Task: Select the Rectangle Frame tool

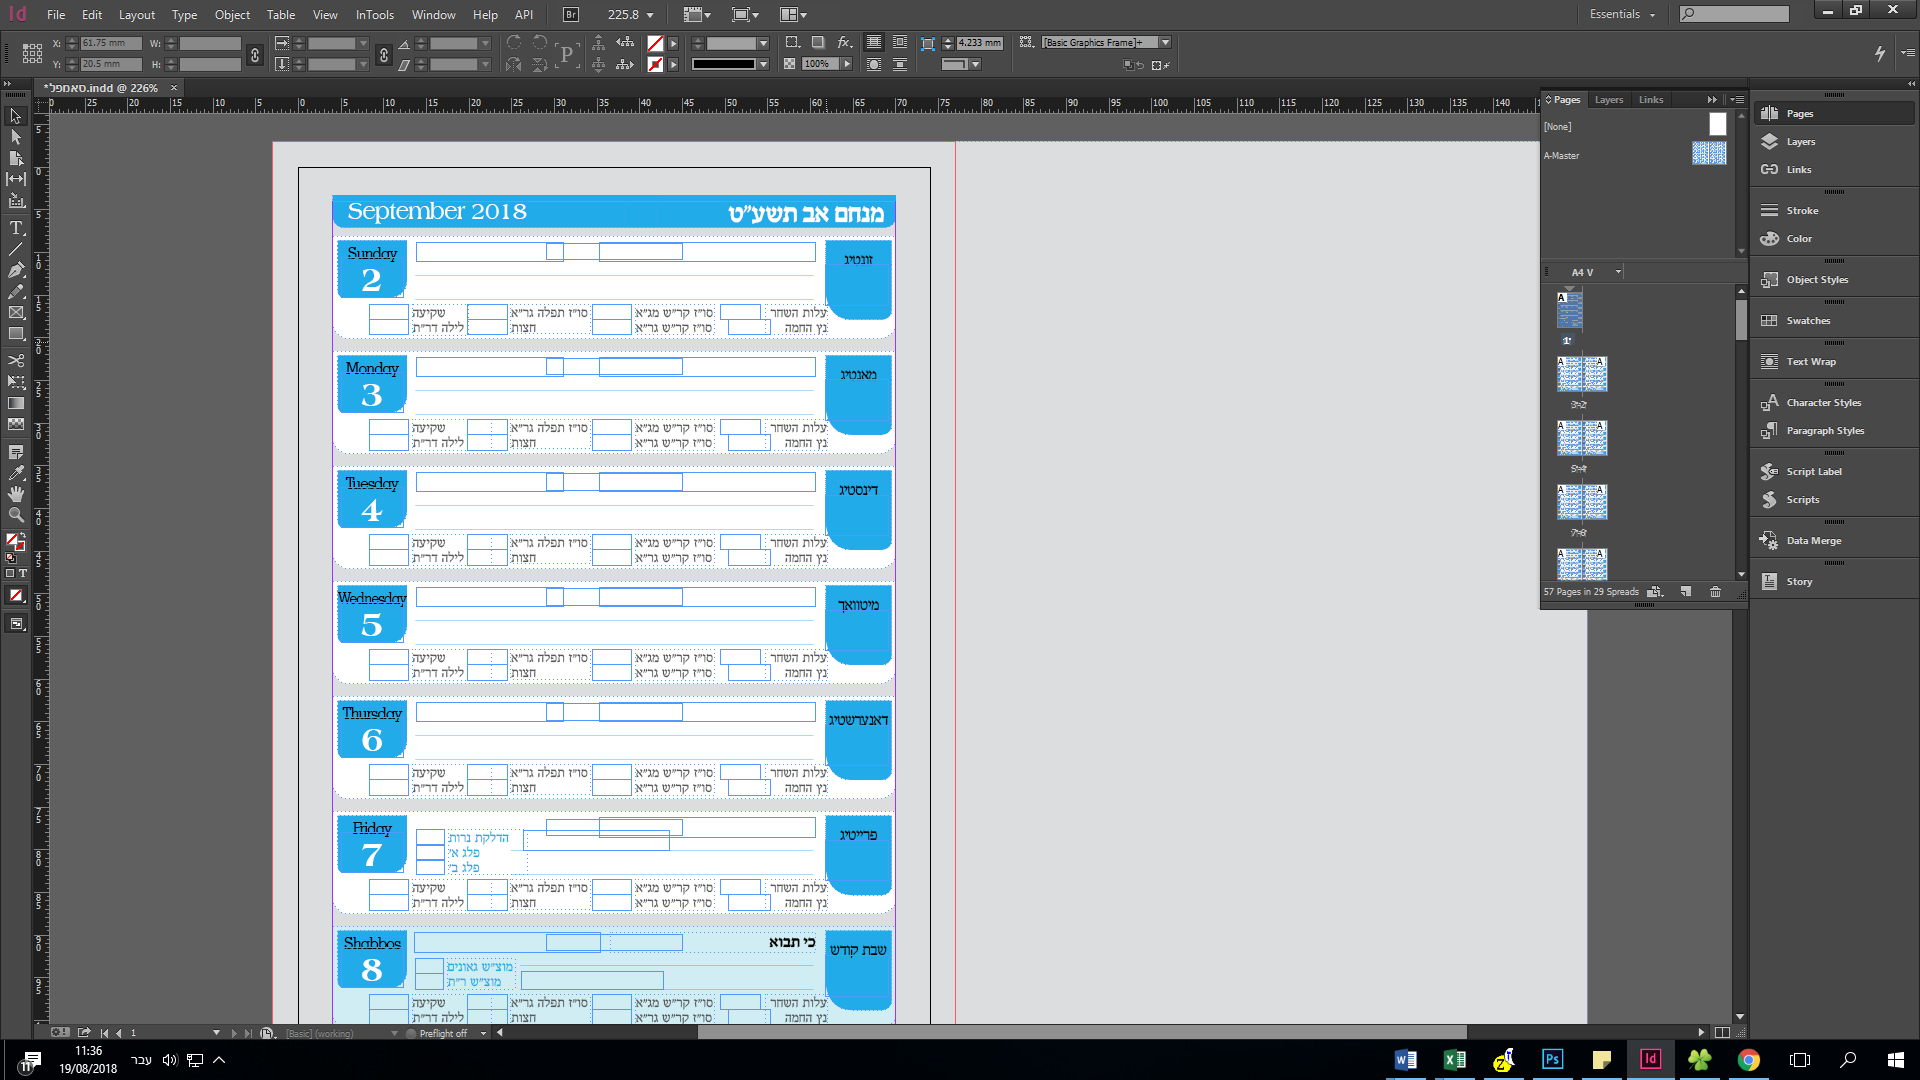Action: tap(16, 313)
